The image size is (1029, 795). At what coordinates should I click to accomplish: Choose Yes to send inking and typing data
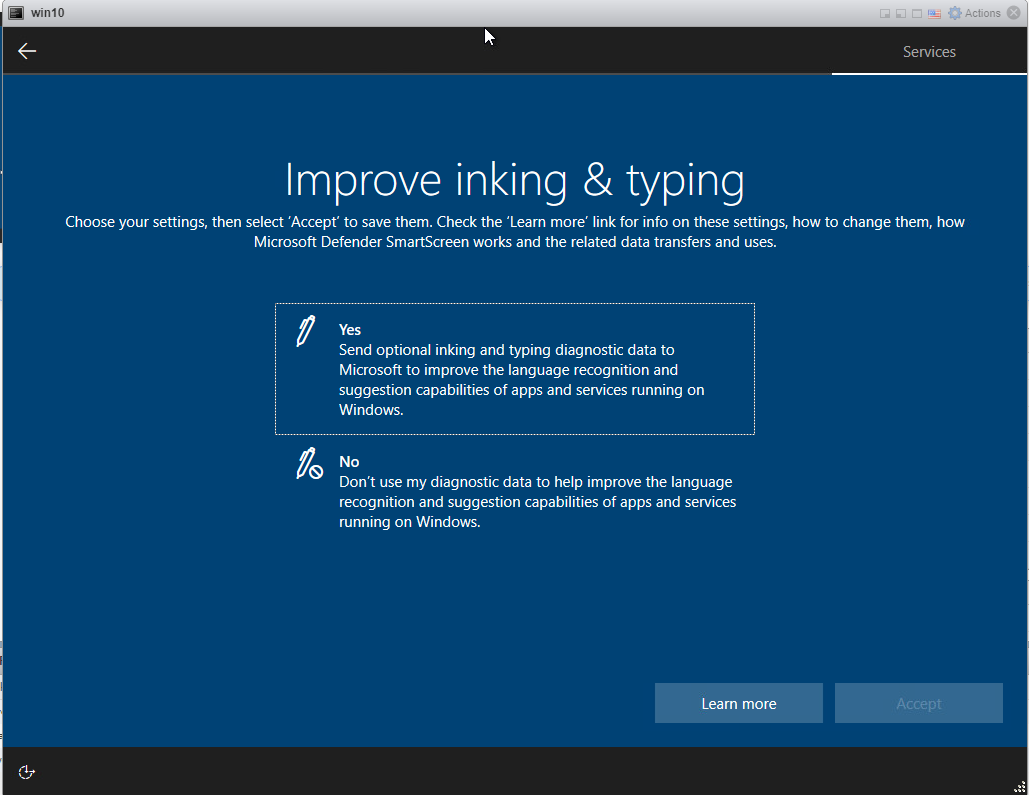[x=514, y=368]
